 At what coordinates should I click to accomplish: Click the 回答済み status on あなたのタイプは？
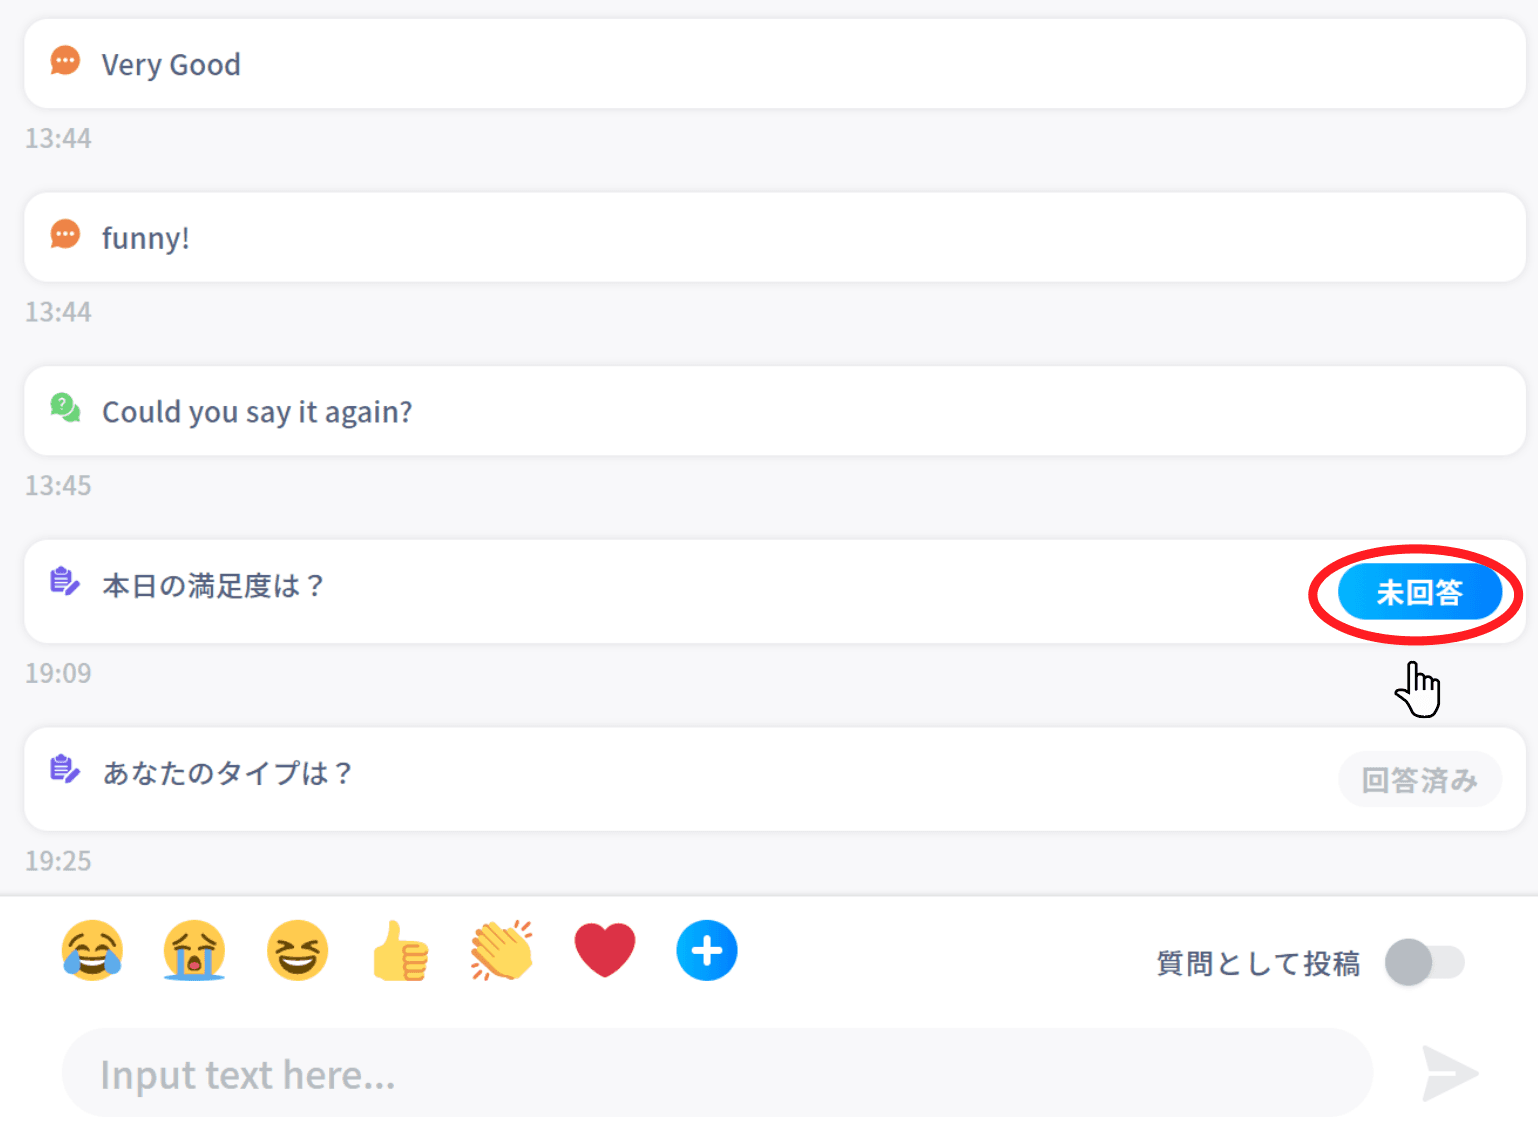[x=1419, y=779]
